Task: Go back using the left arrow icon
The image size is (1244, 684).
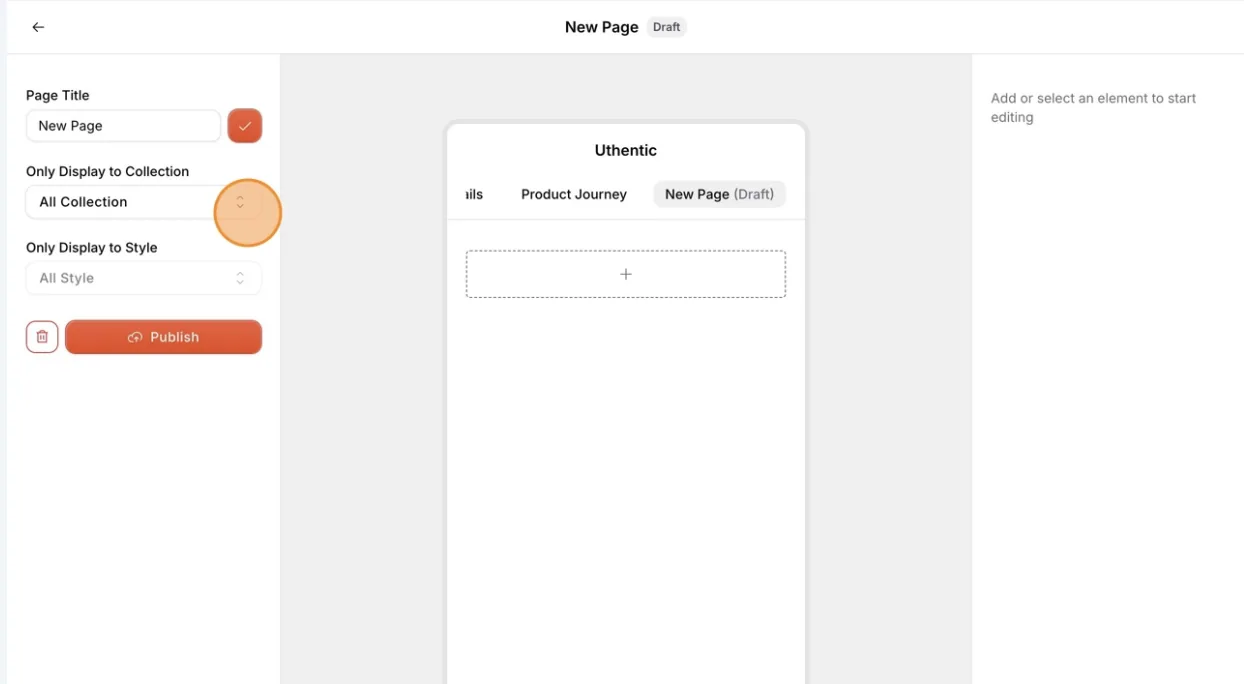Action: coord(38,27)
